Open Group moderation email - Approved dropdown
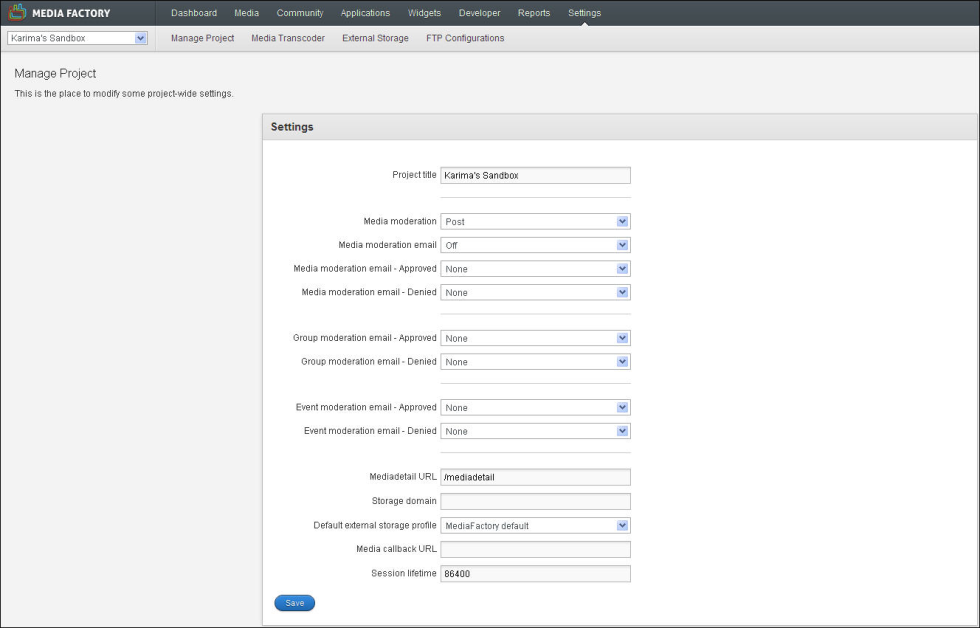Viewport: 980px width, 628px height. (x=536, y=339)
